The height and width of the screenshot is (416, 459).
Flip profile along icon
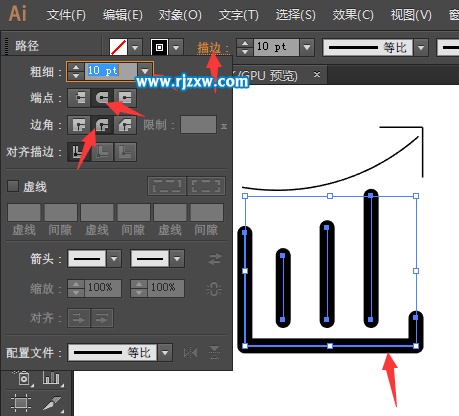coord(190,353)
